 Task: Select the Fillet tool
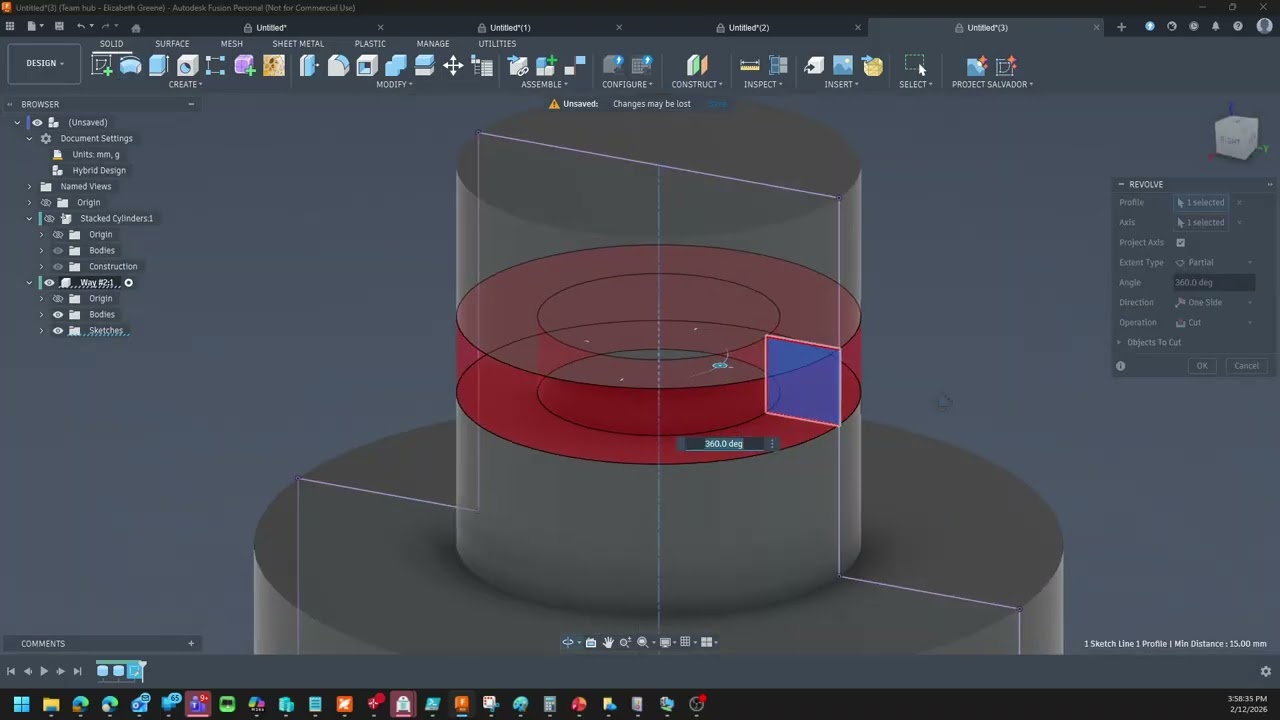pos(338,66)
